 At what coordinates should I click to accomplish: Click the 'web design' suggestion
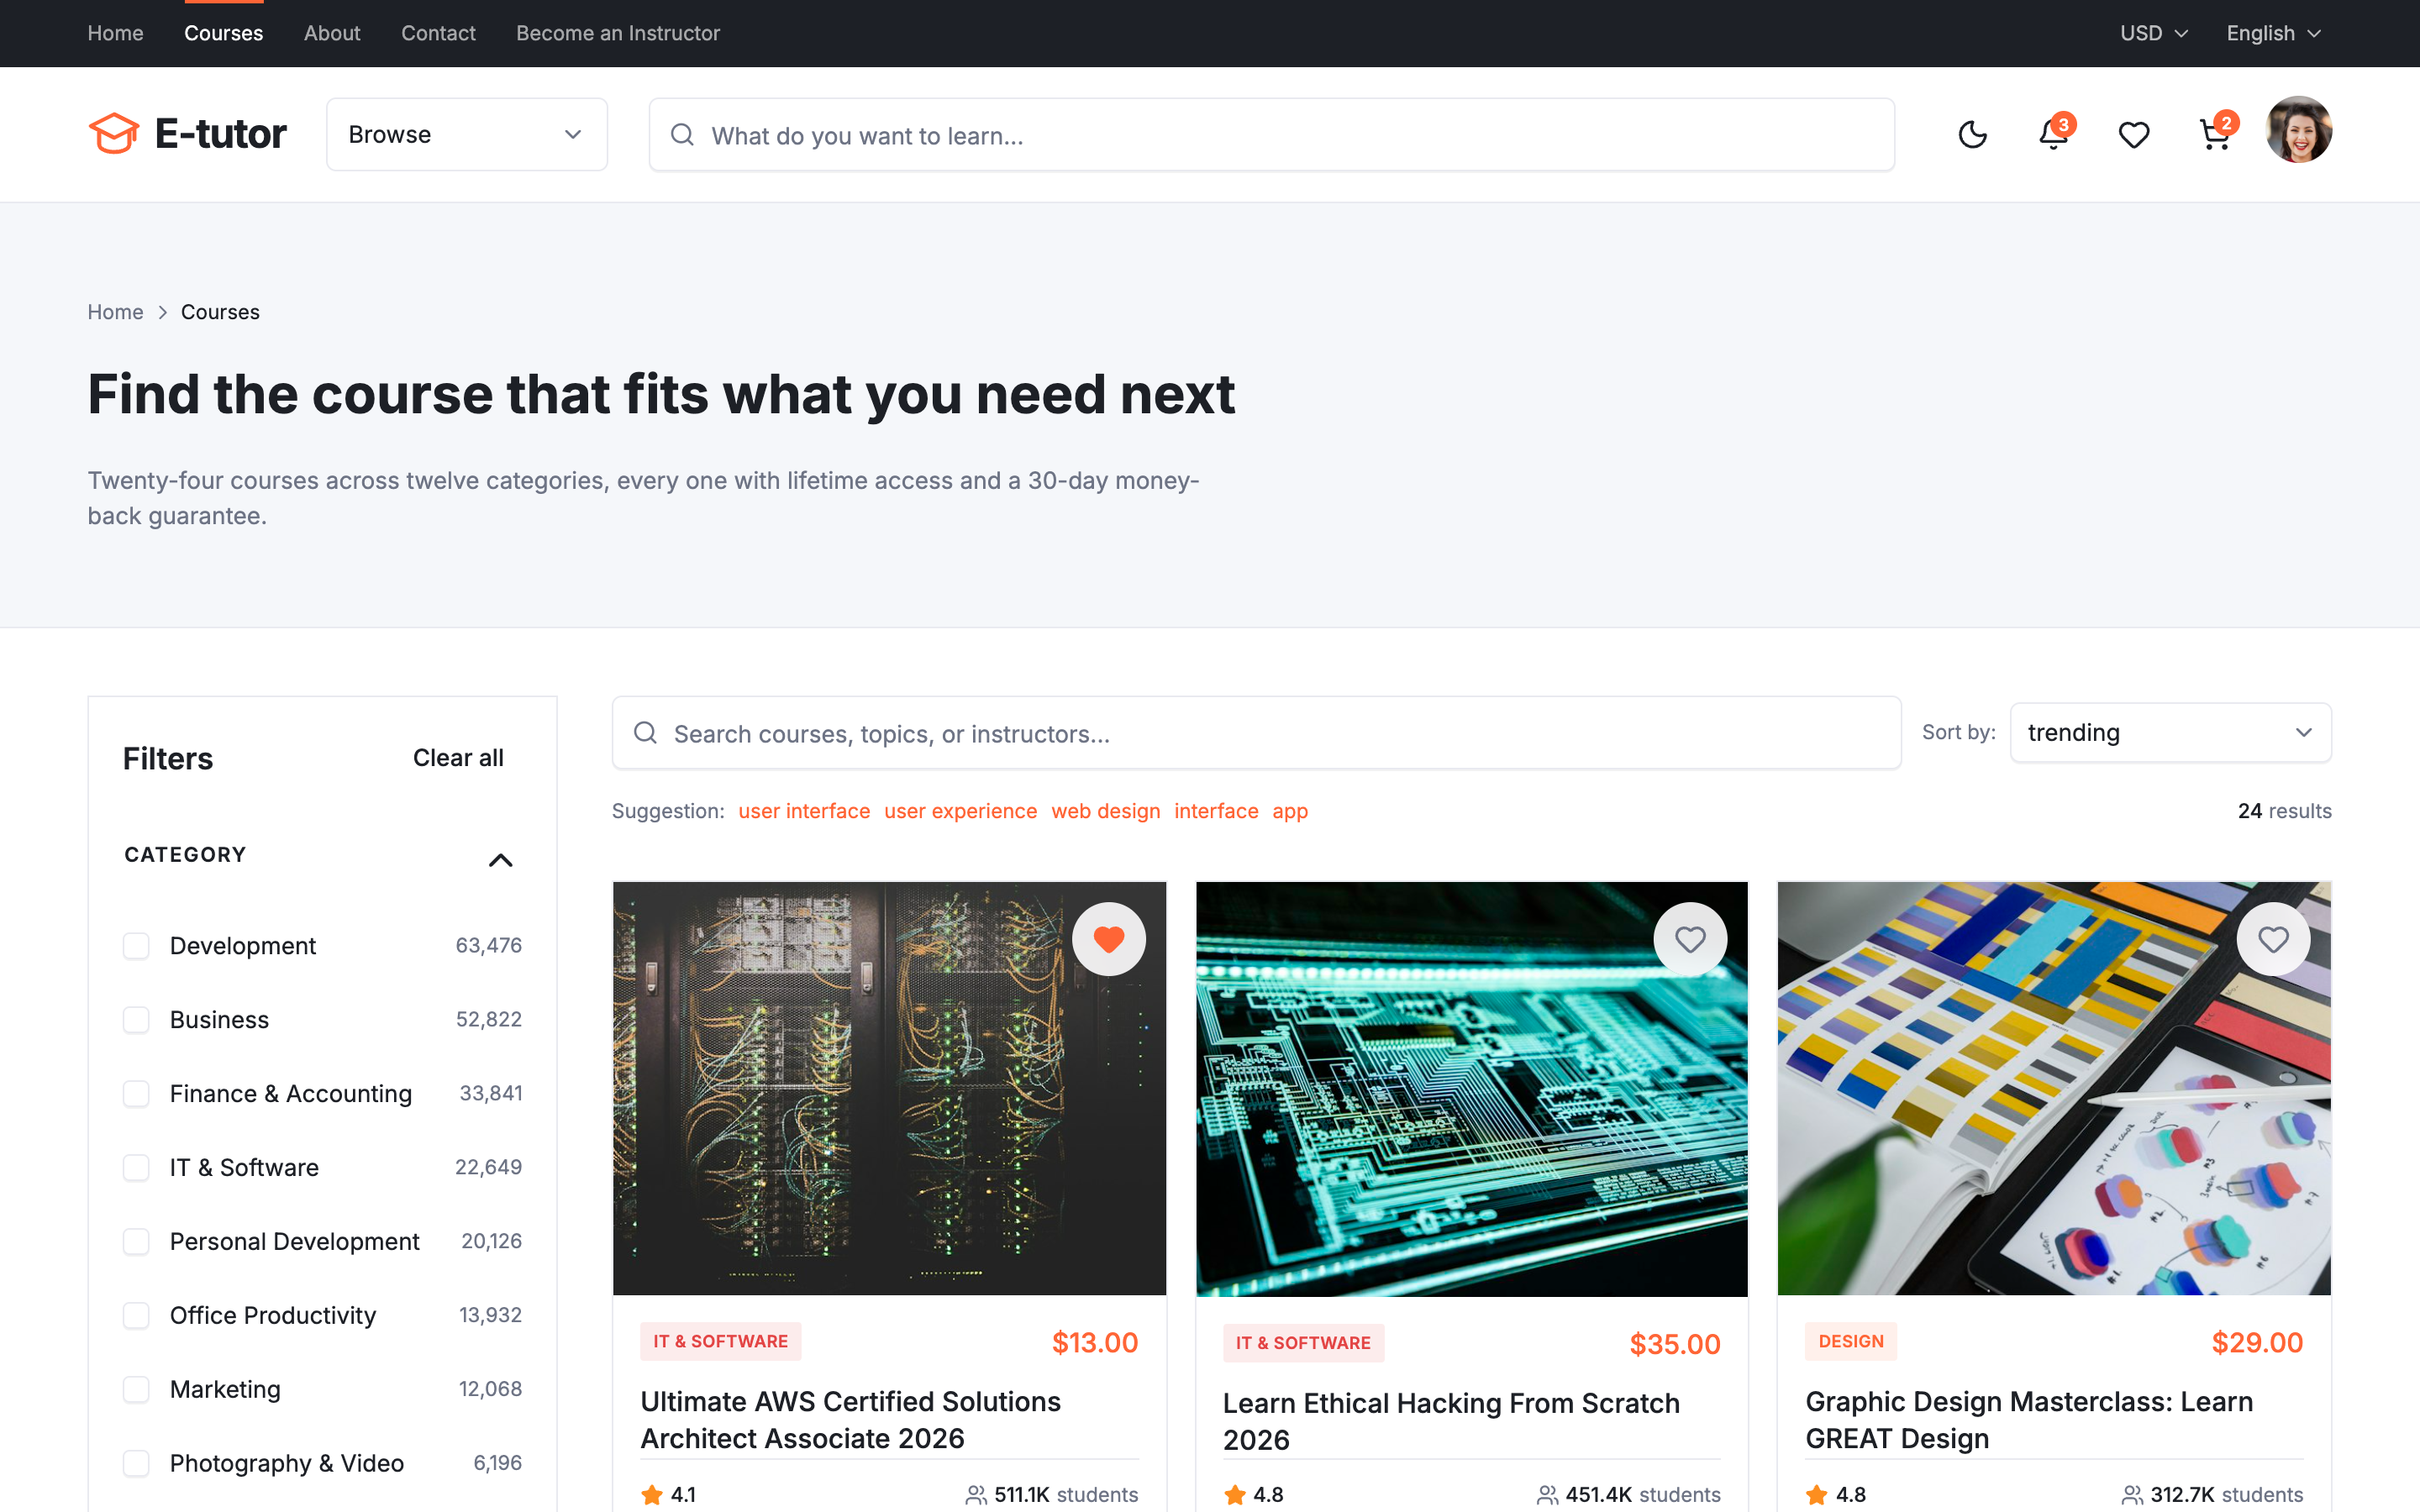pyautogui.click(x=1105, y=811)
